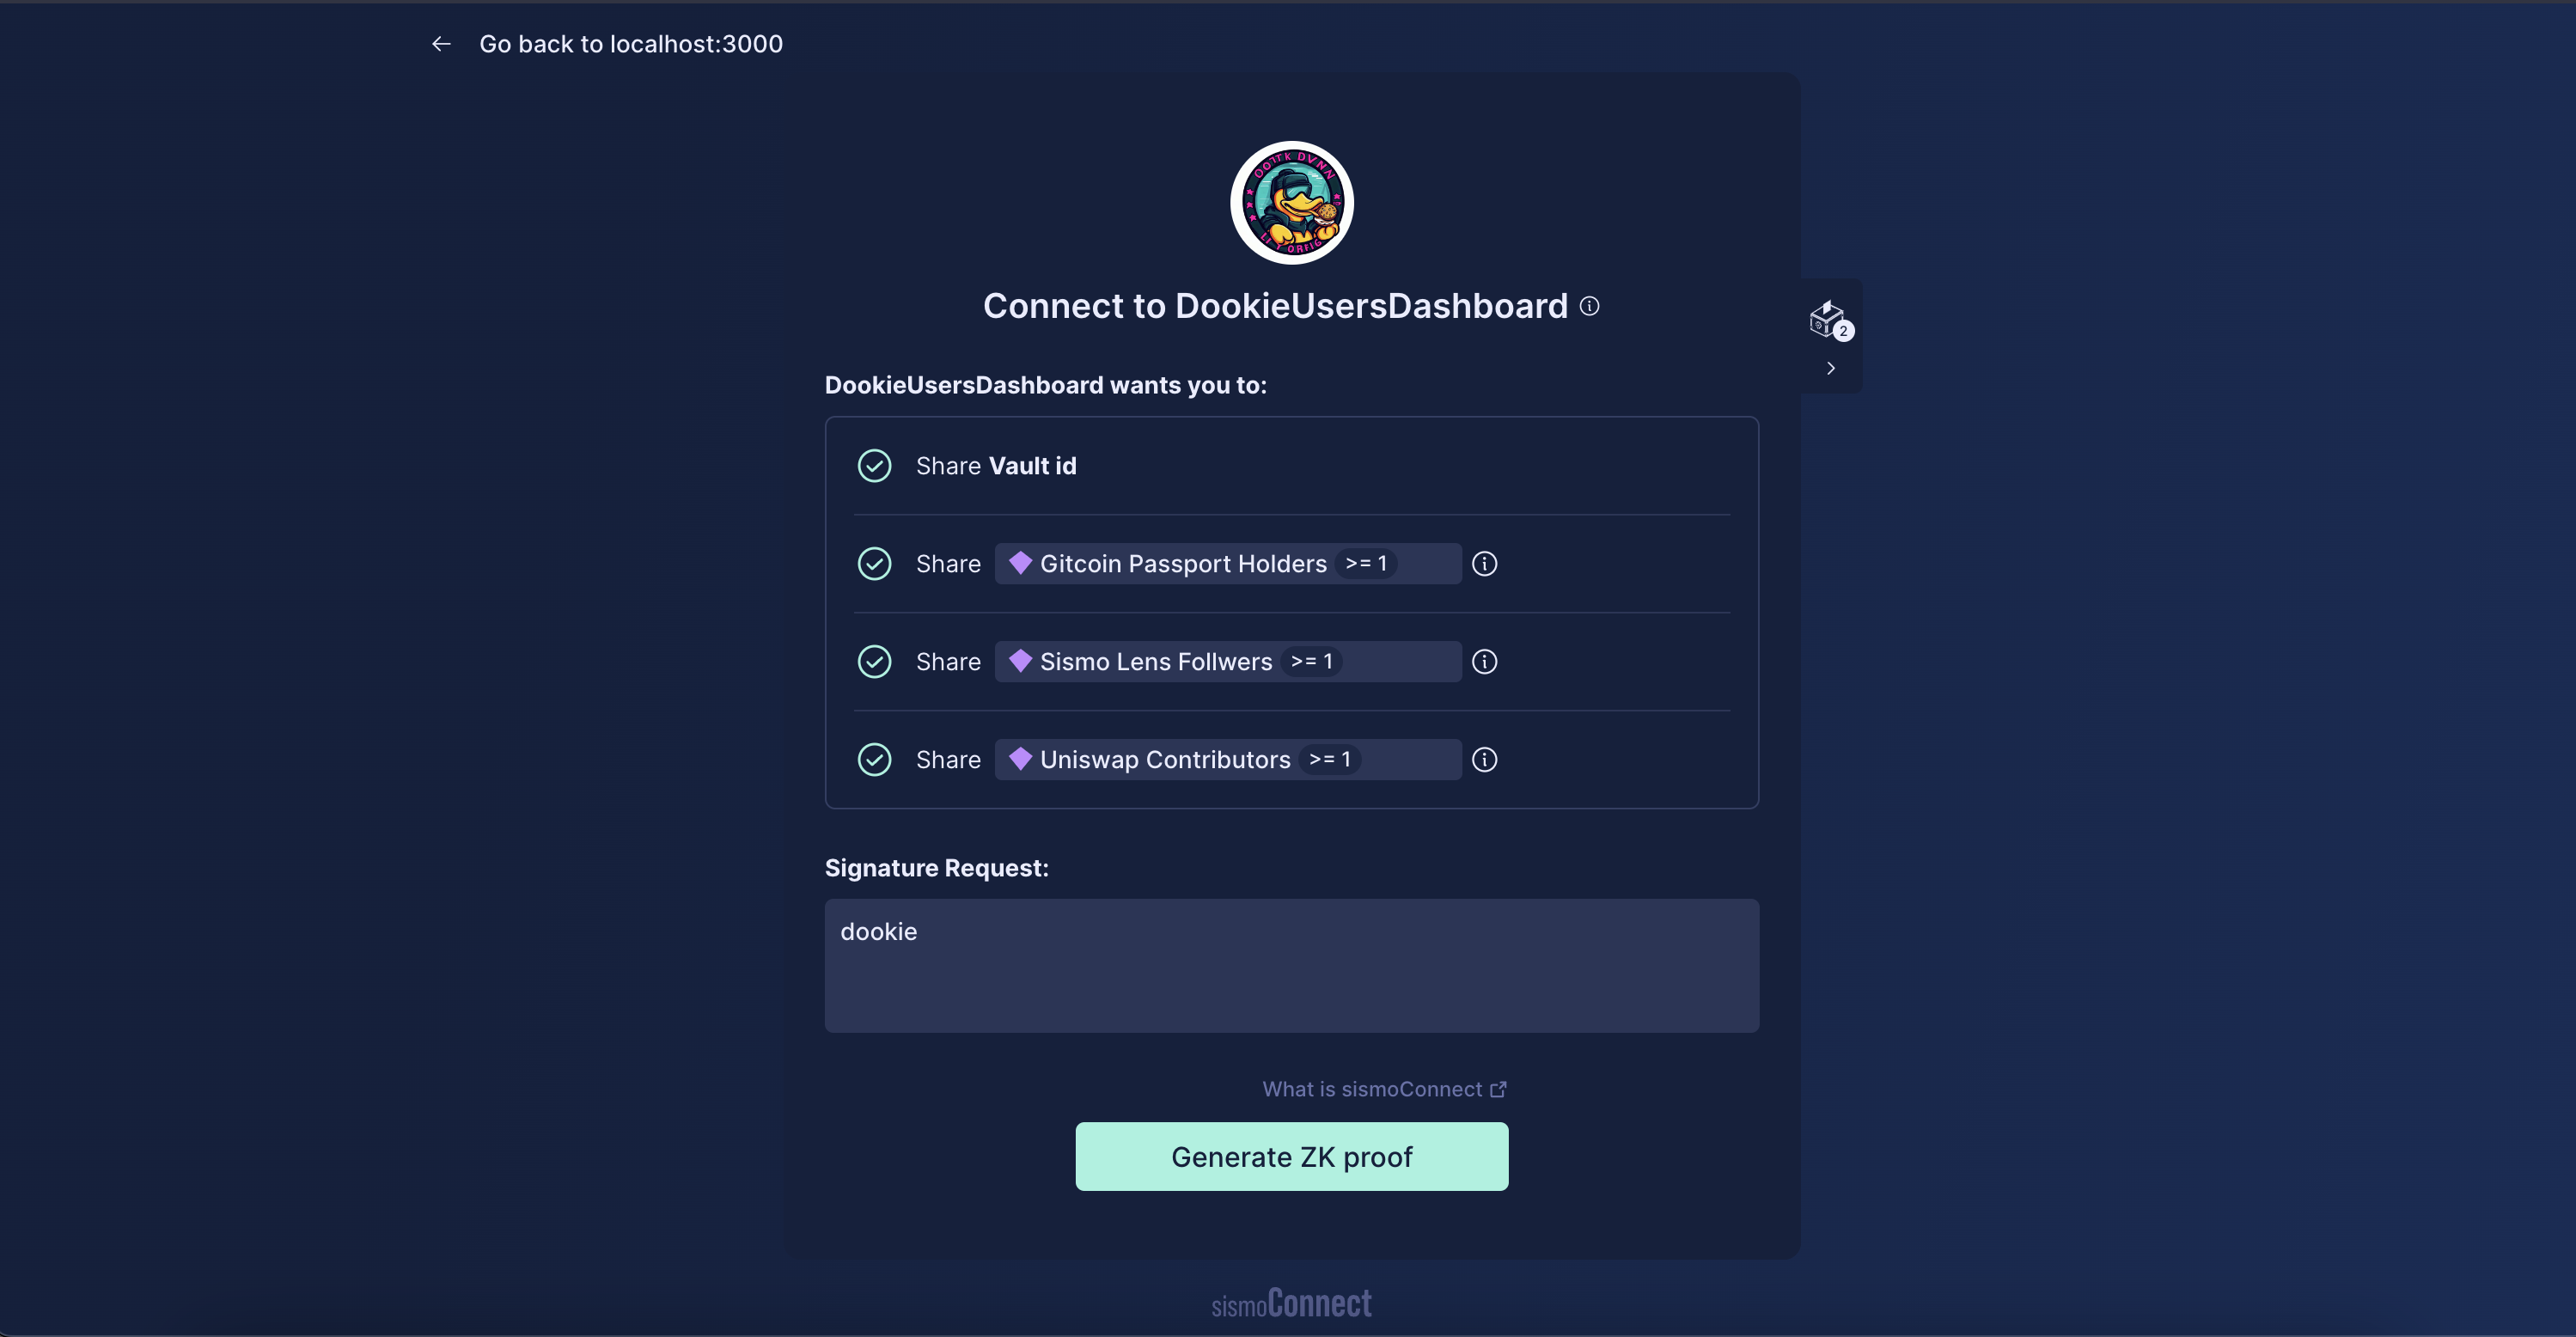This screenshot has height=1337, width=2576.
Task: Go back to localhost:3000 link
Action: click(630, 44)
